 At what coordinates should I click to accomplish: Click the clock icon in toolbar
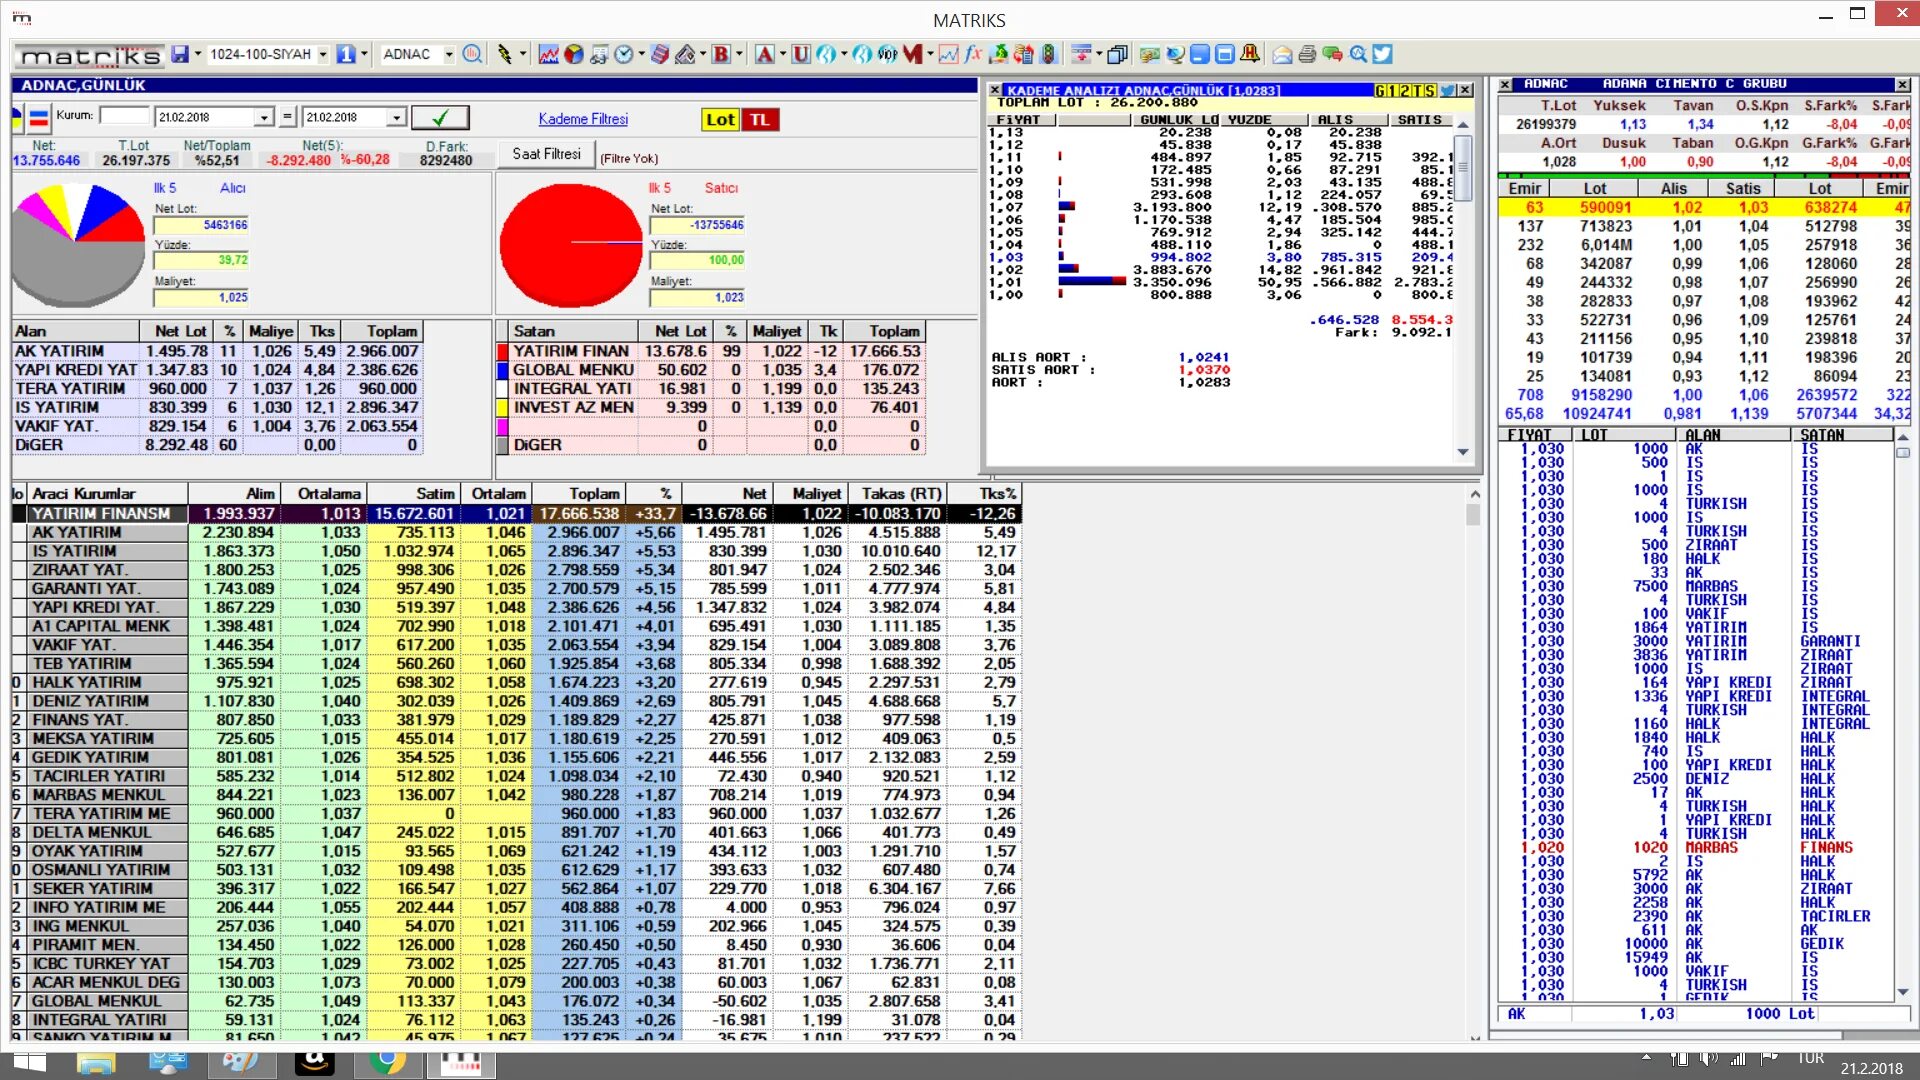point(623,54)
